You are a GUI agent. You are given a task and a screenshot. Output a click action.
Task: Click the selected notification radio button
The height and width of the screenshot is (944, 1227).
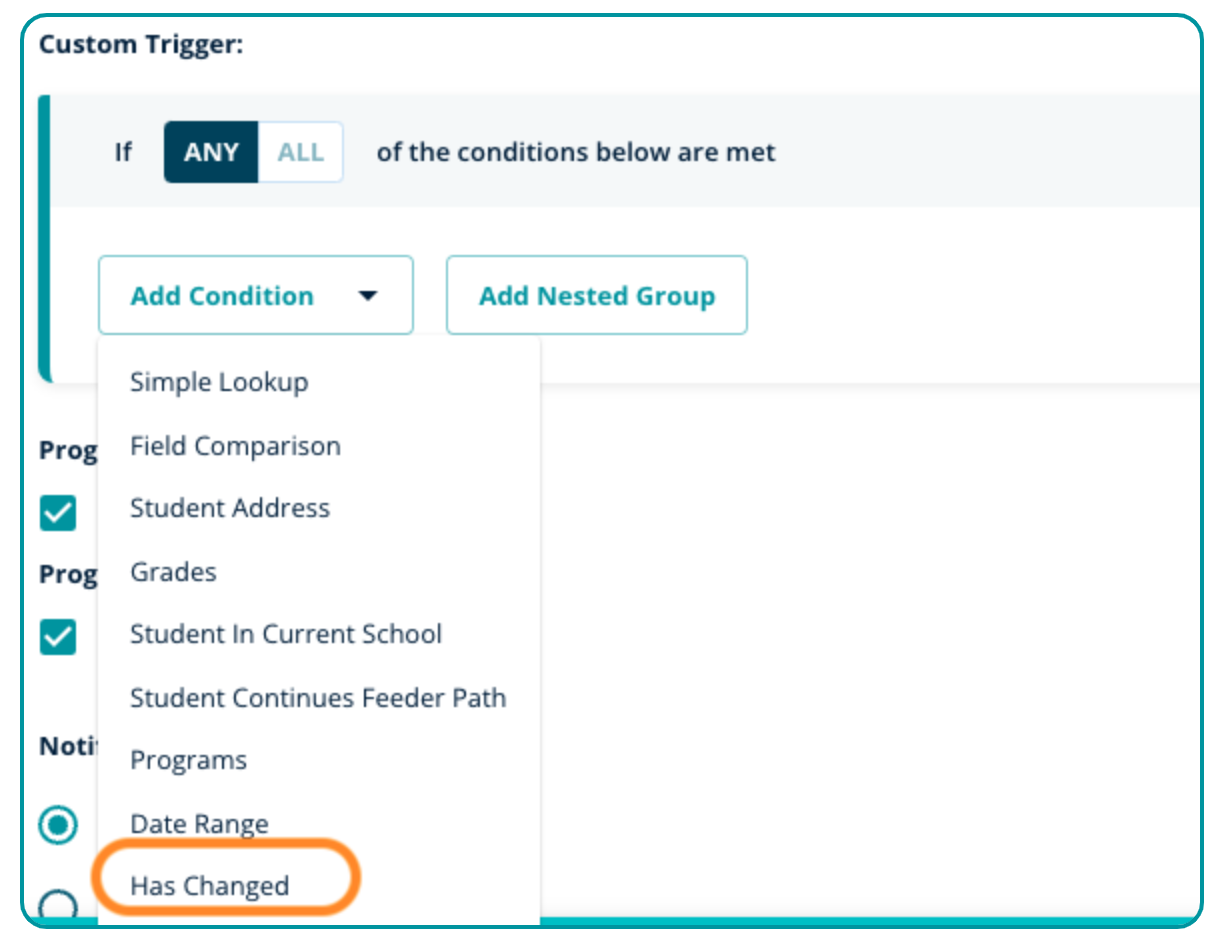tap(58, 825)
